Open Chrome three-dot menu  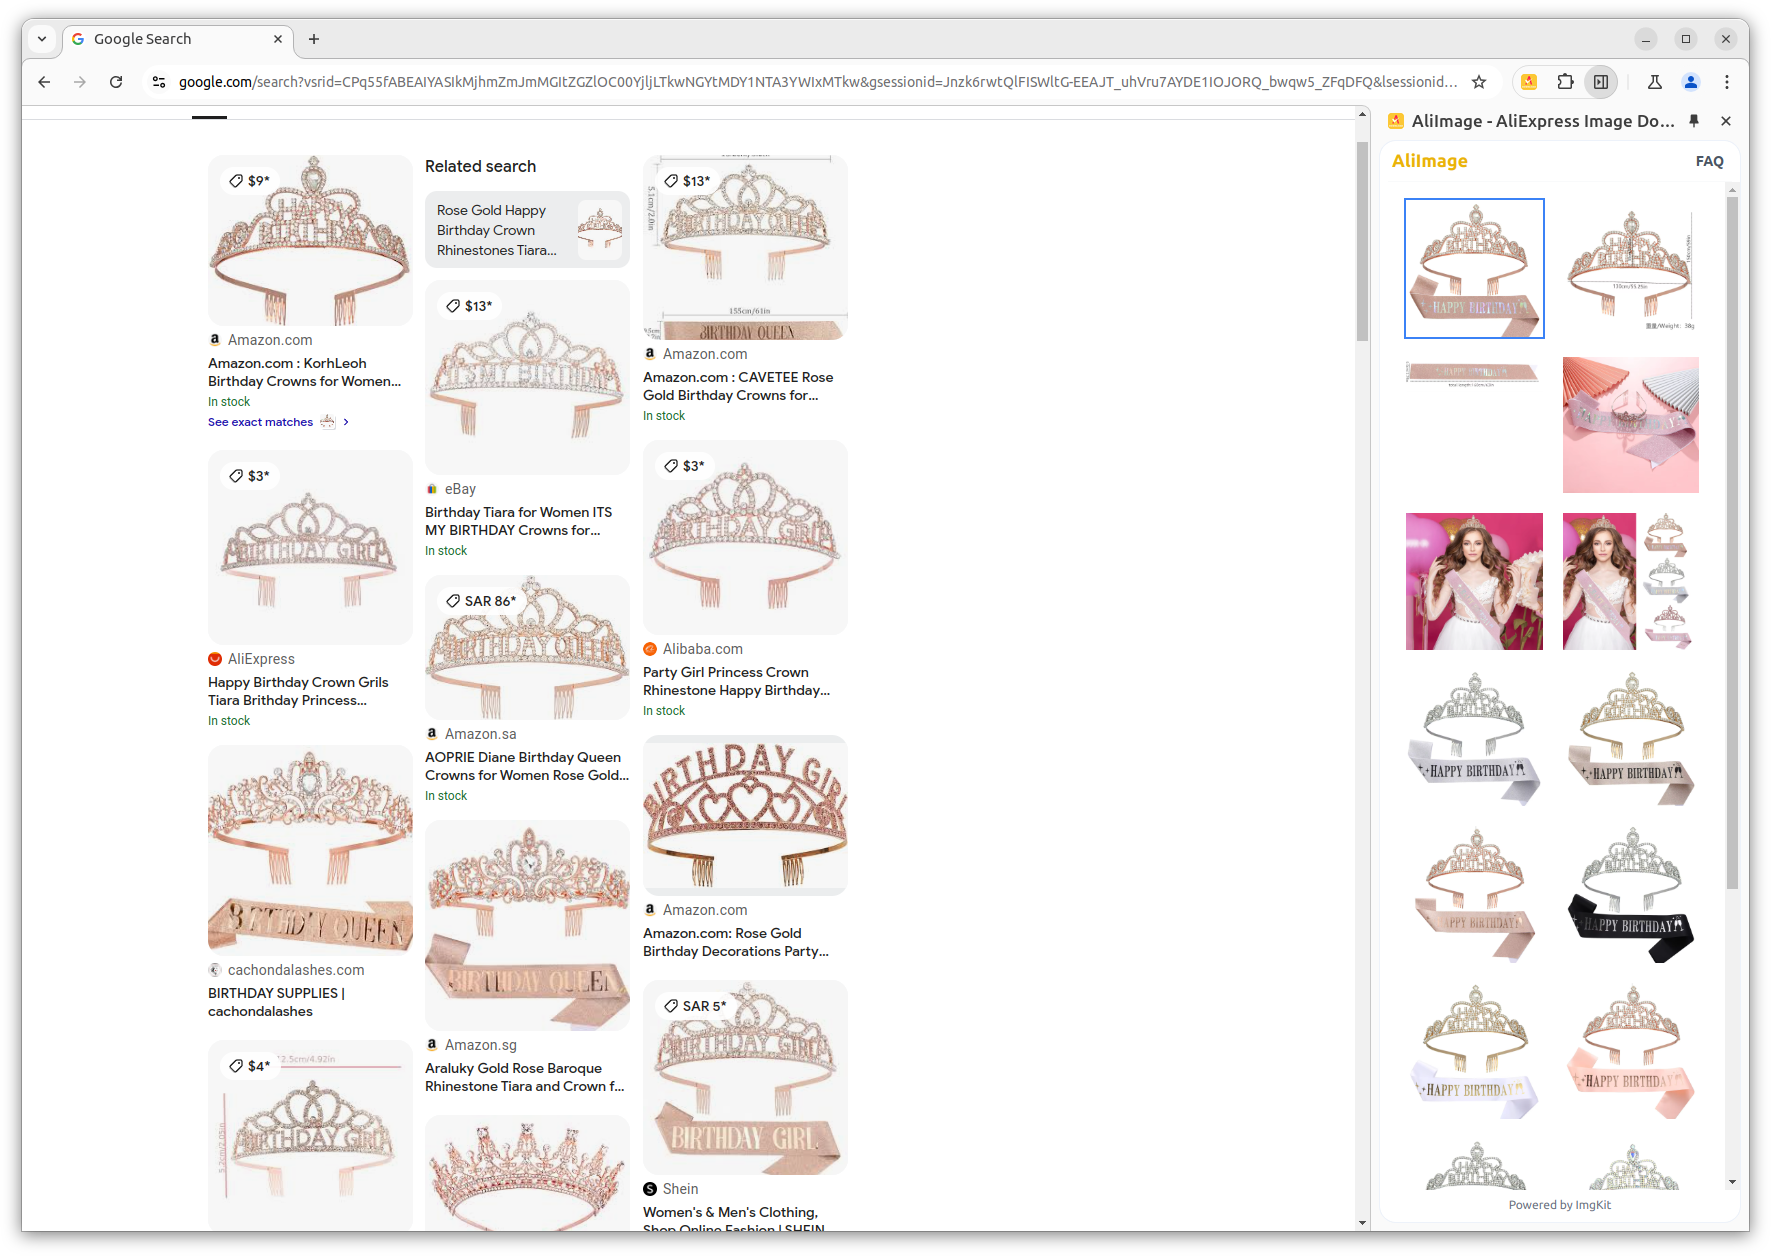pyautogui.click(x=1727, y=82)
